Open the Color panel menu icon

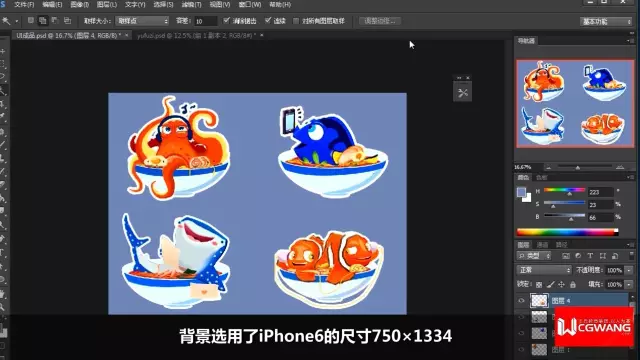[x=630, y=177]
